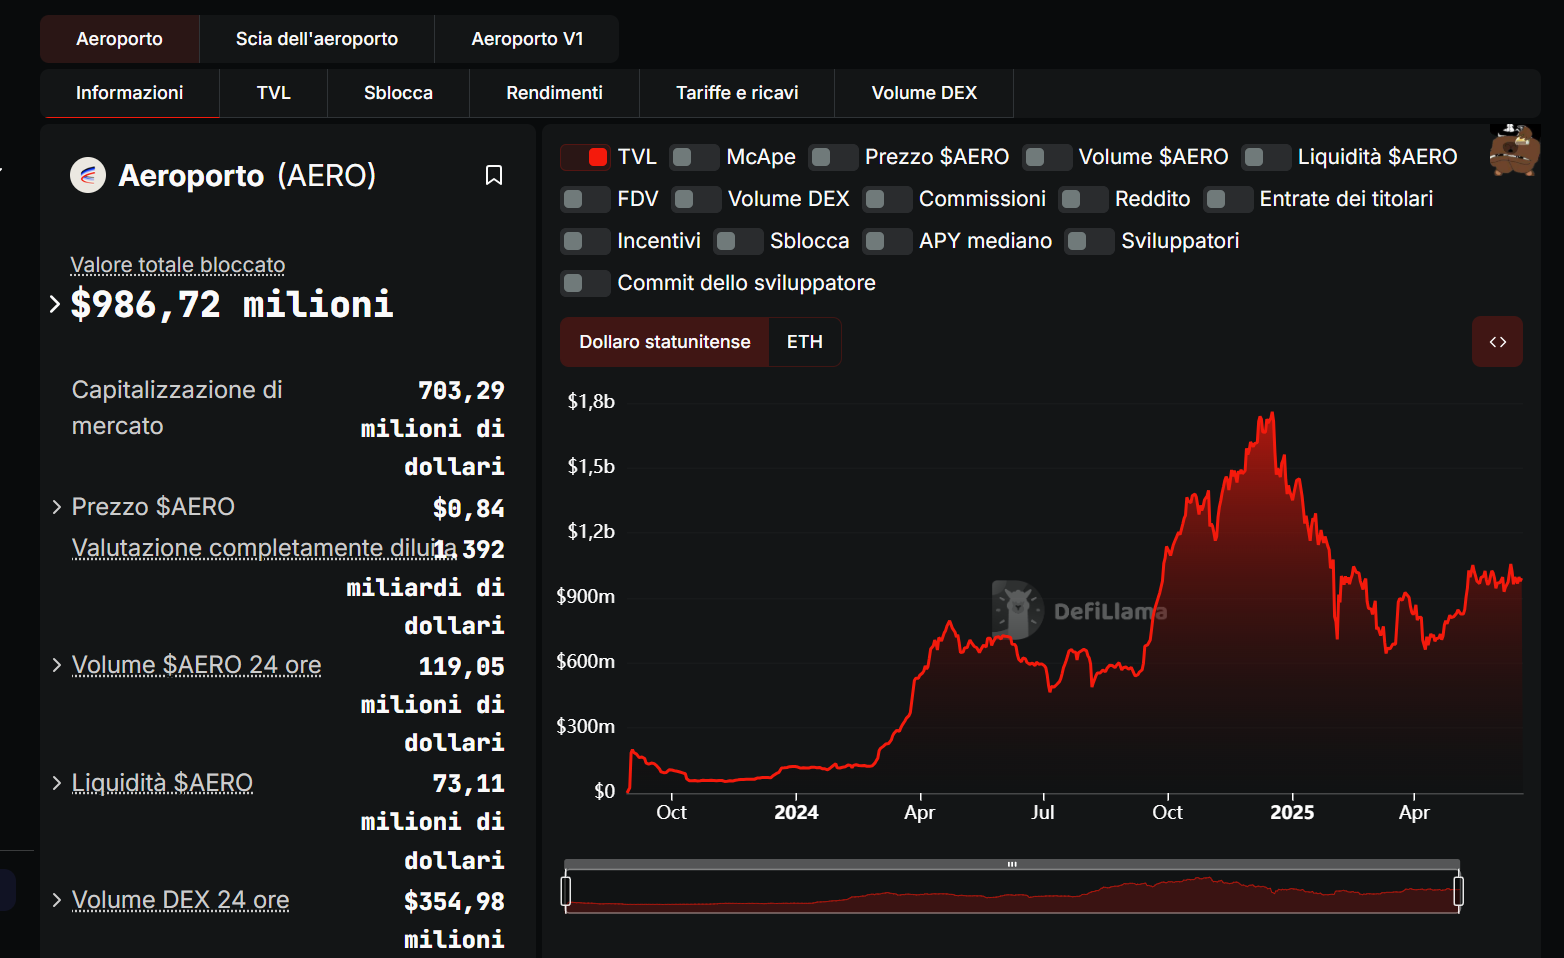This screenshot has height=958, width=1564.
Task: Expand the Liquidità $AERO row
Action: tap(57, 783)
